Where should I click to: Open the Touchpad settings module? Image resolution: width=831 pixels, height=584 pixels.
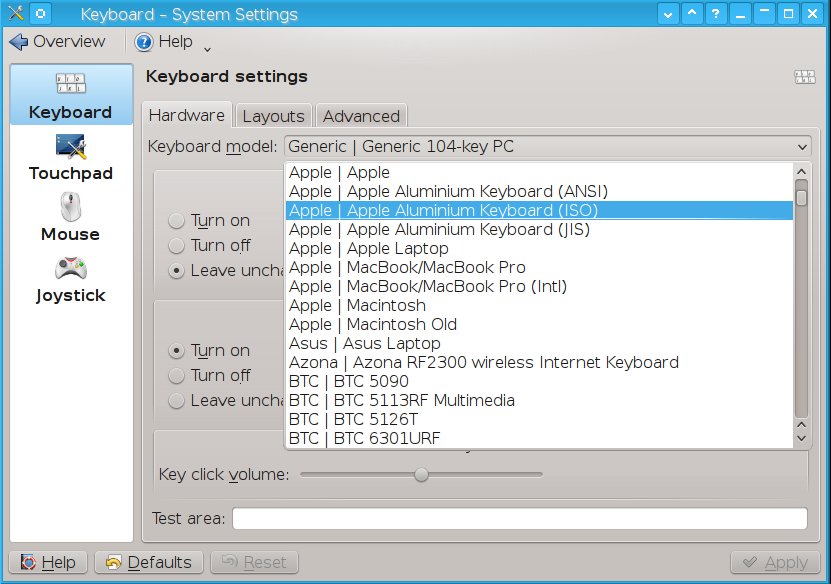(70, 148)
